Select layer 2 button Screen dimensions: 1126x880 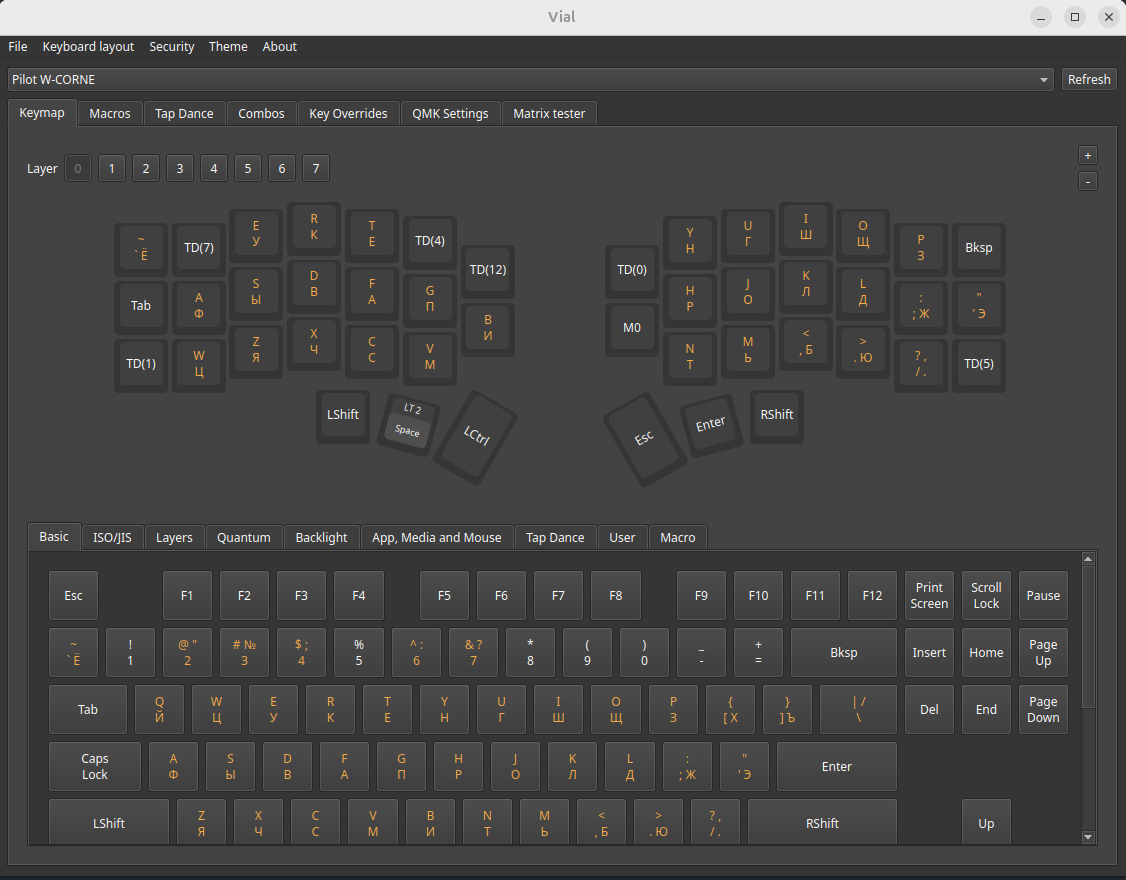(x=146, y=169)
